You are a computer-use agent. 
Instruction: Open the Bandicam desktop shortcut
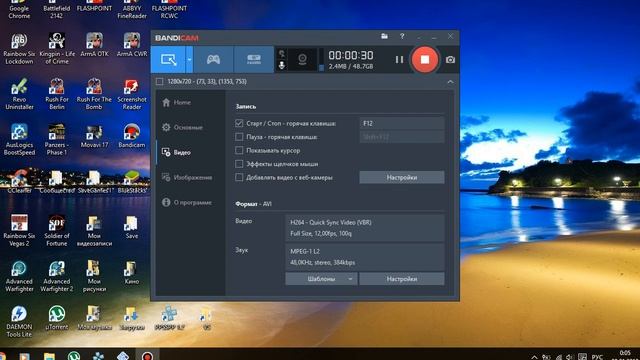point(131,137)
